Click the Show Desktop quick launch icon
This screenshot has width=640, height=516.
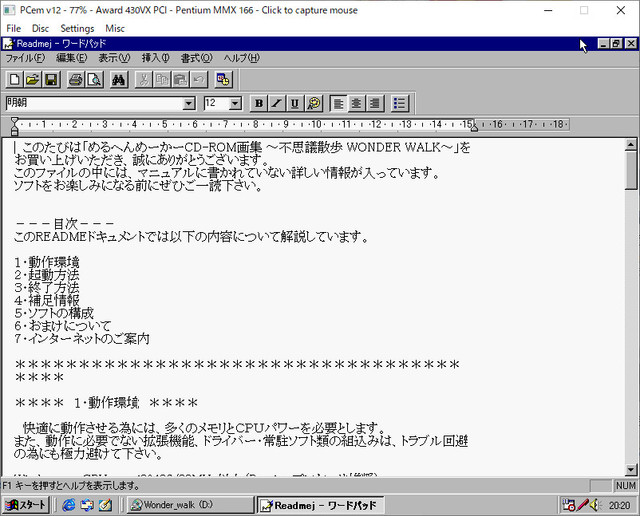(105, 505)
